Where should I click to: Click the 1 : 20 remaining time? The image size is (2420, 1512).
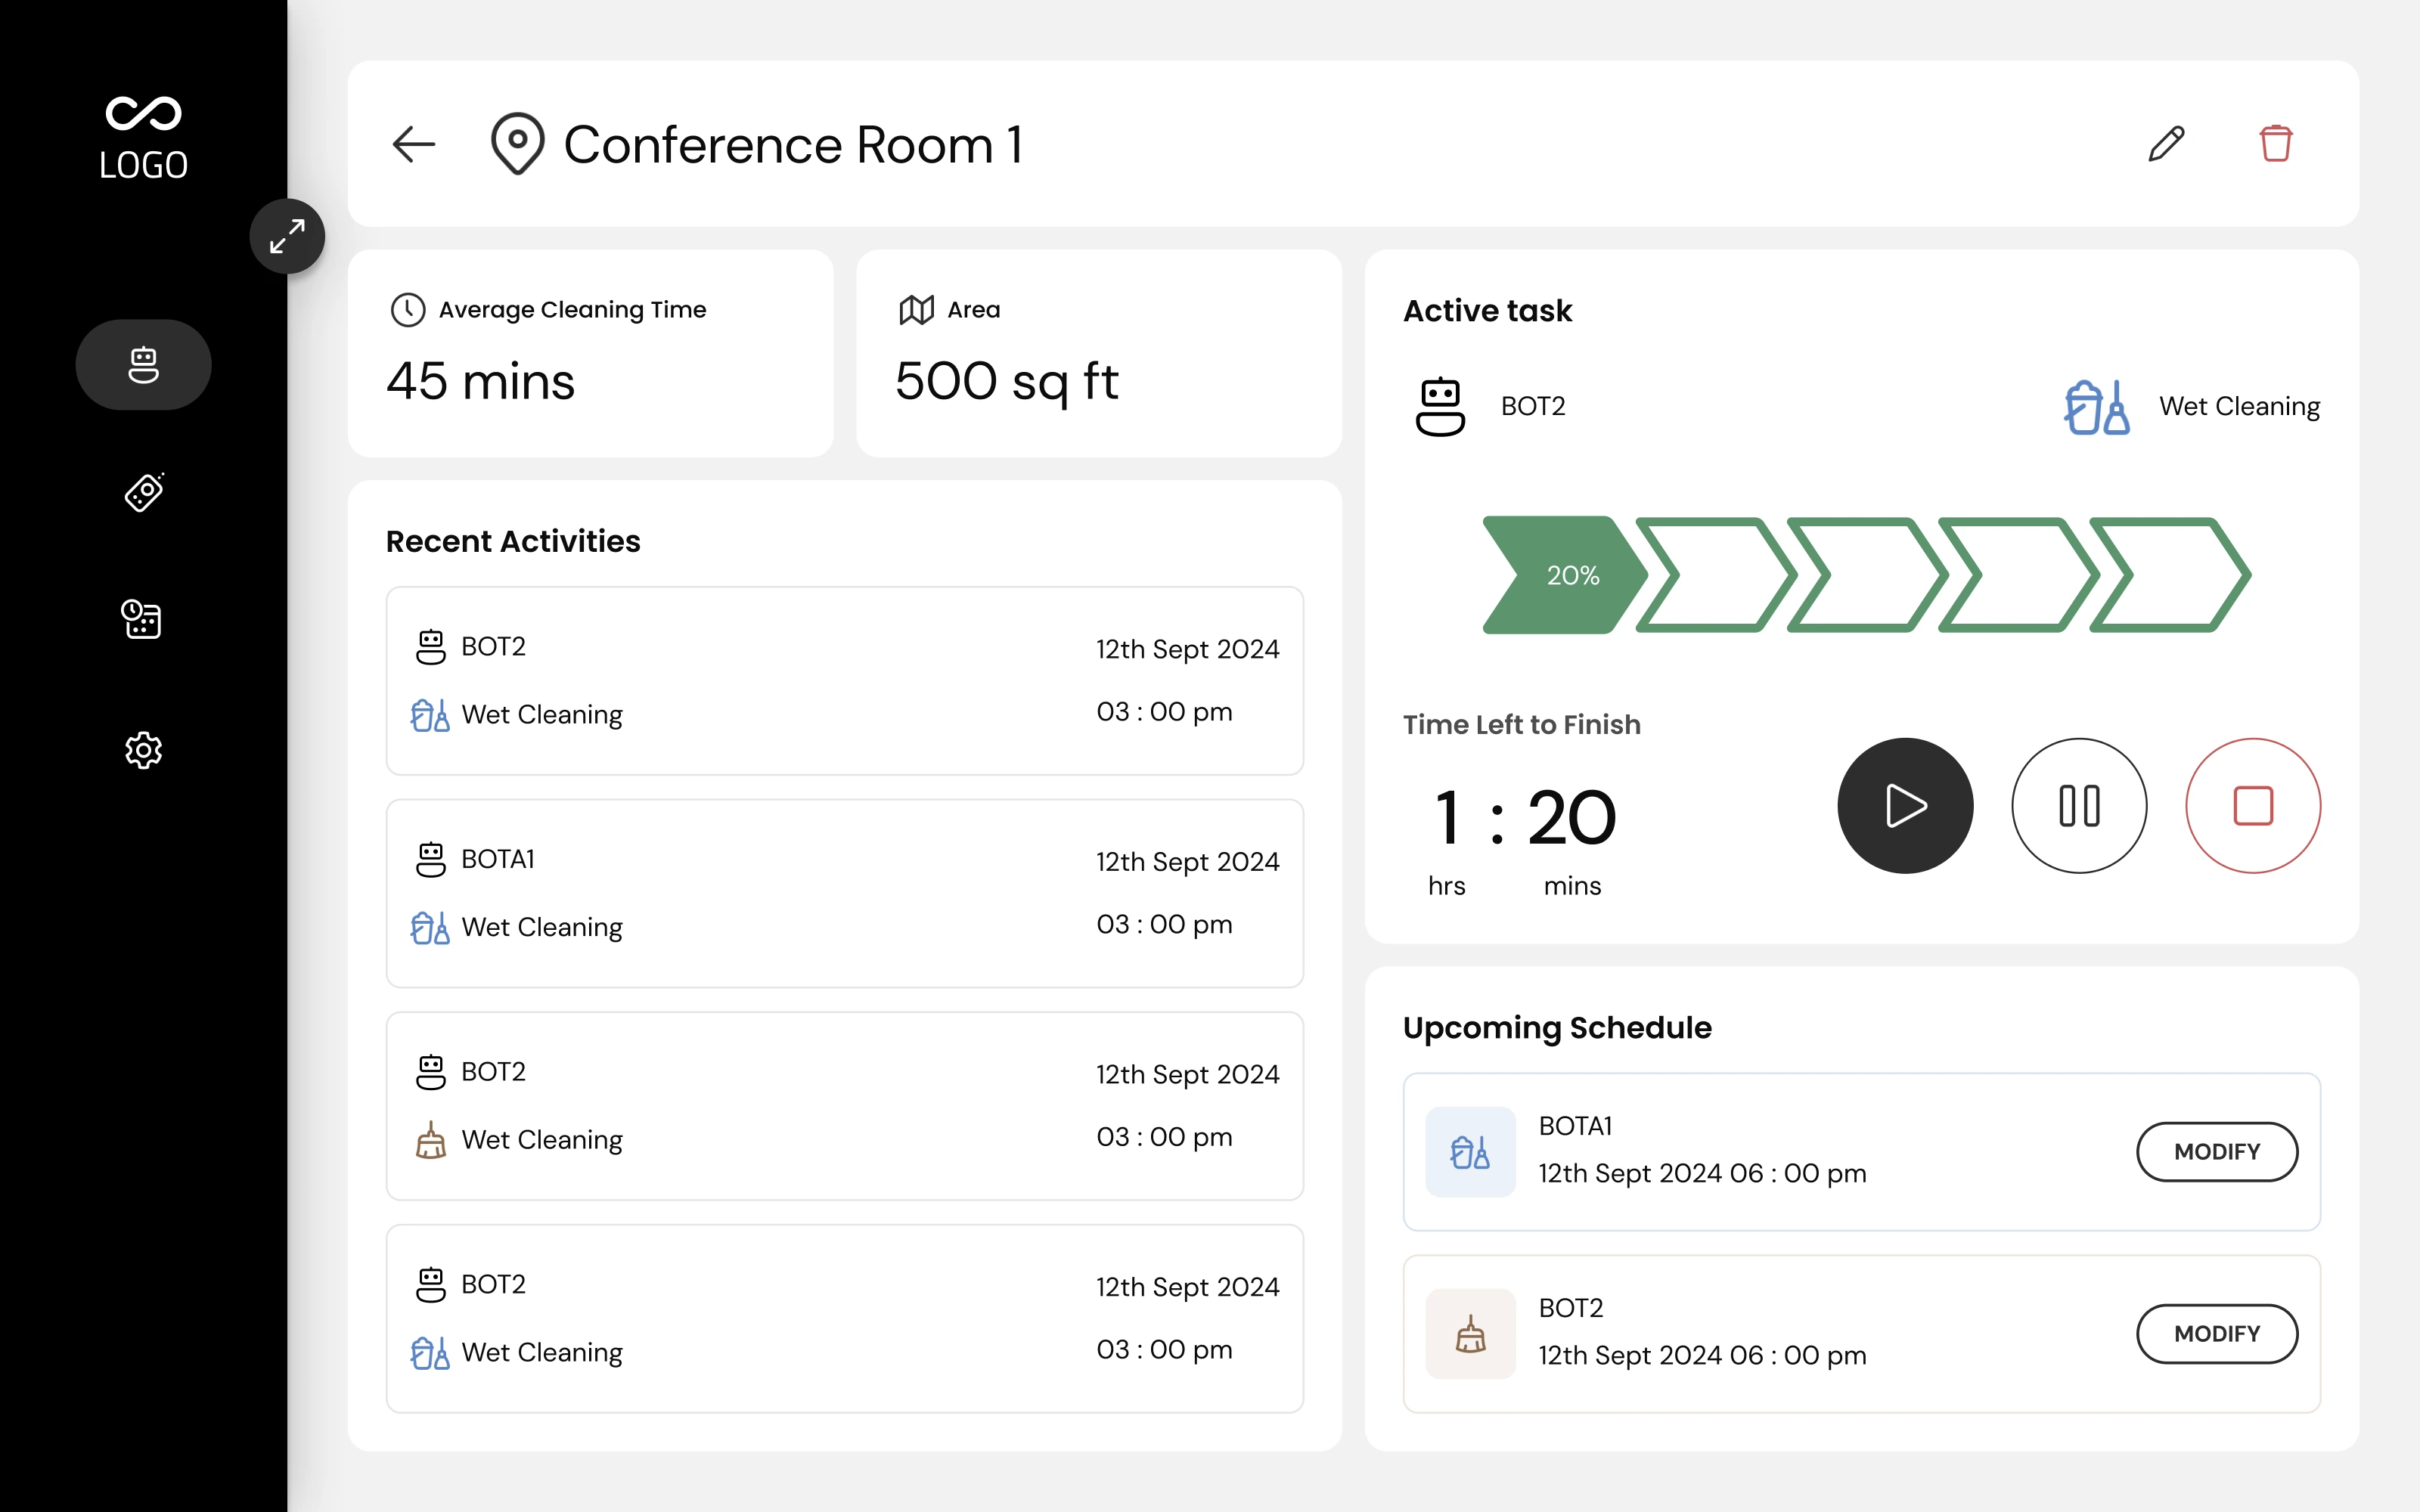pyautogui.click(x=1525, y=818)
